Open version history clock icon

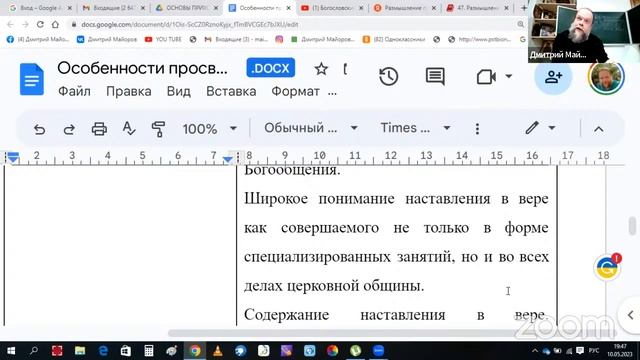(x=388, y=76)
